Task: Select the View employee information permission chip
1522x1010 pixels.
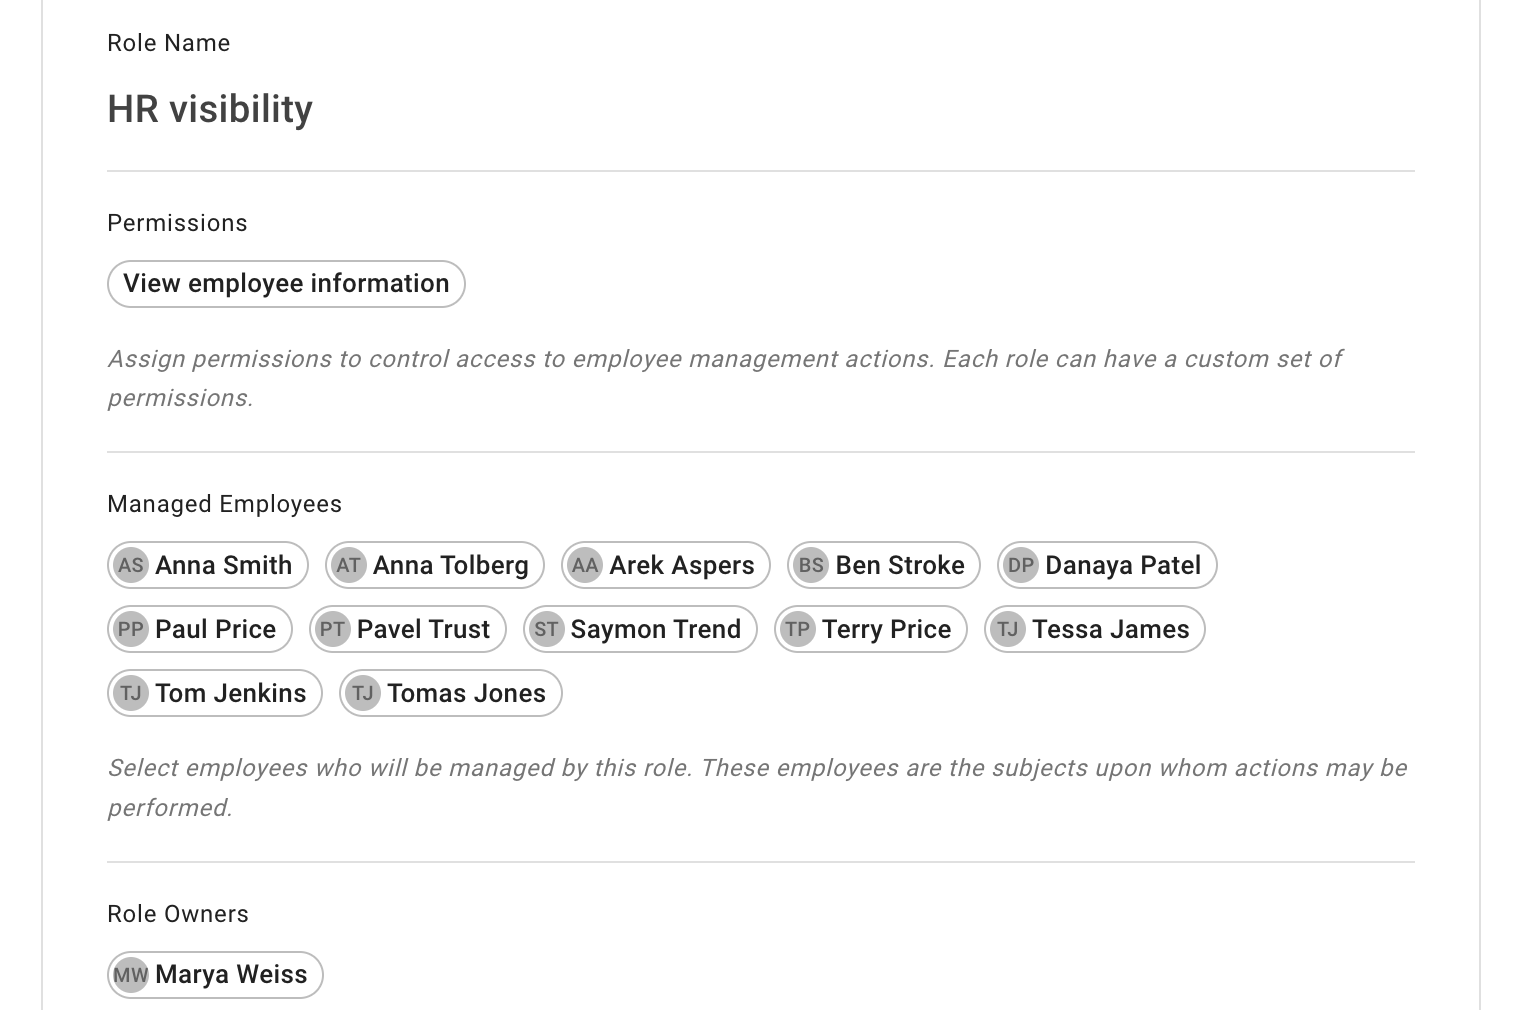Action: tap(285, 284)
